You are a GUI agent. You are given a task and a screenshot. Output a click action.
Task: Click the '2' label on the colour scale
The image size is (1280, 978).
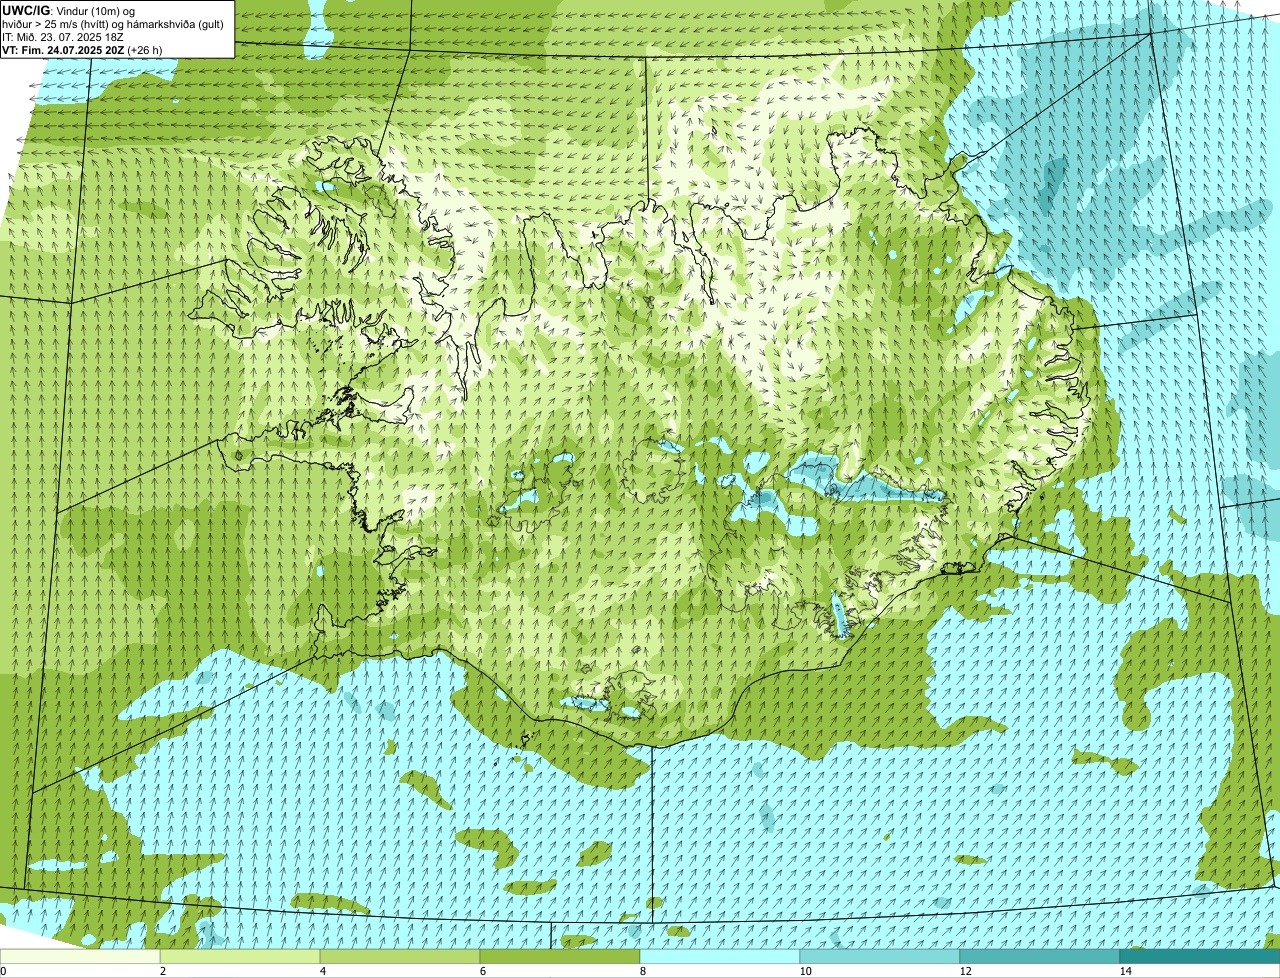pyautogui.click(x=162, y=971)
